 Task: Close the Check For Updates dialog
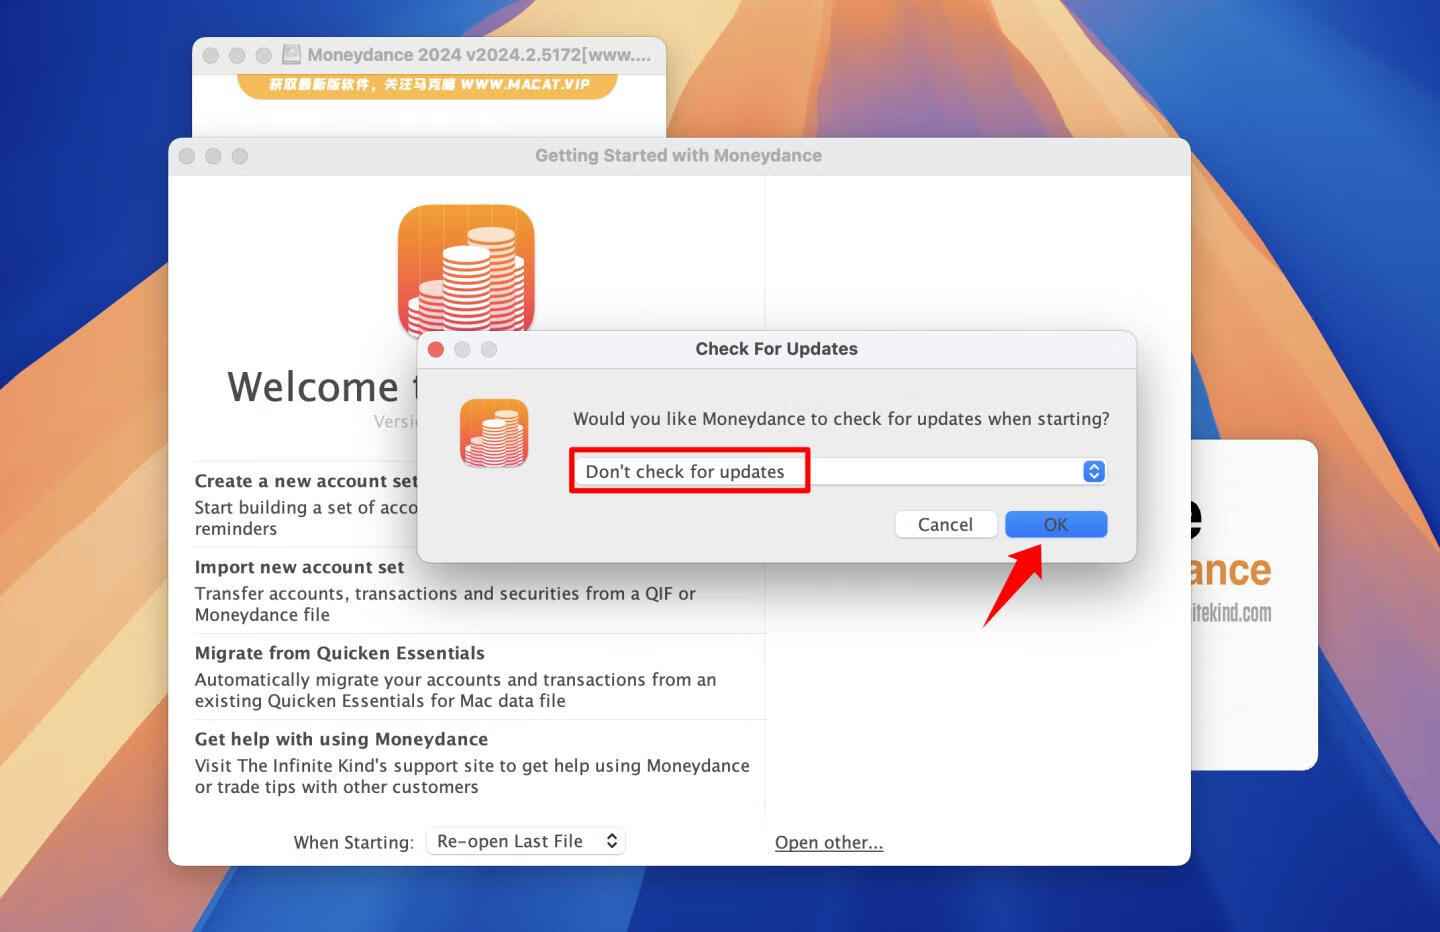pos(436,349)
